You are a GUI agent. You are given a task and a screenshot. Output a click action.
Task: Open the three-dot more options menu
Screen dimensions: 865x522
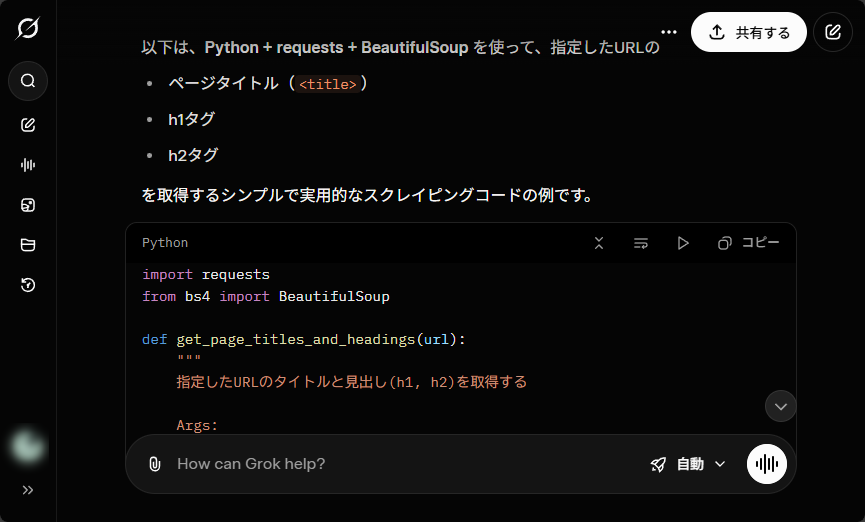[x=669, y=32]
